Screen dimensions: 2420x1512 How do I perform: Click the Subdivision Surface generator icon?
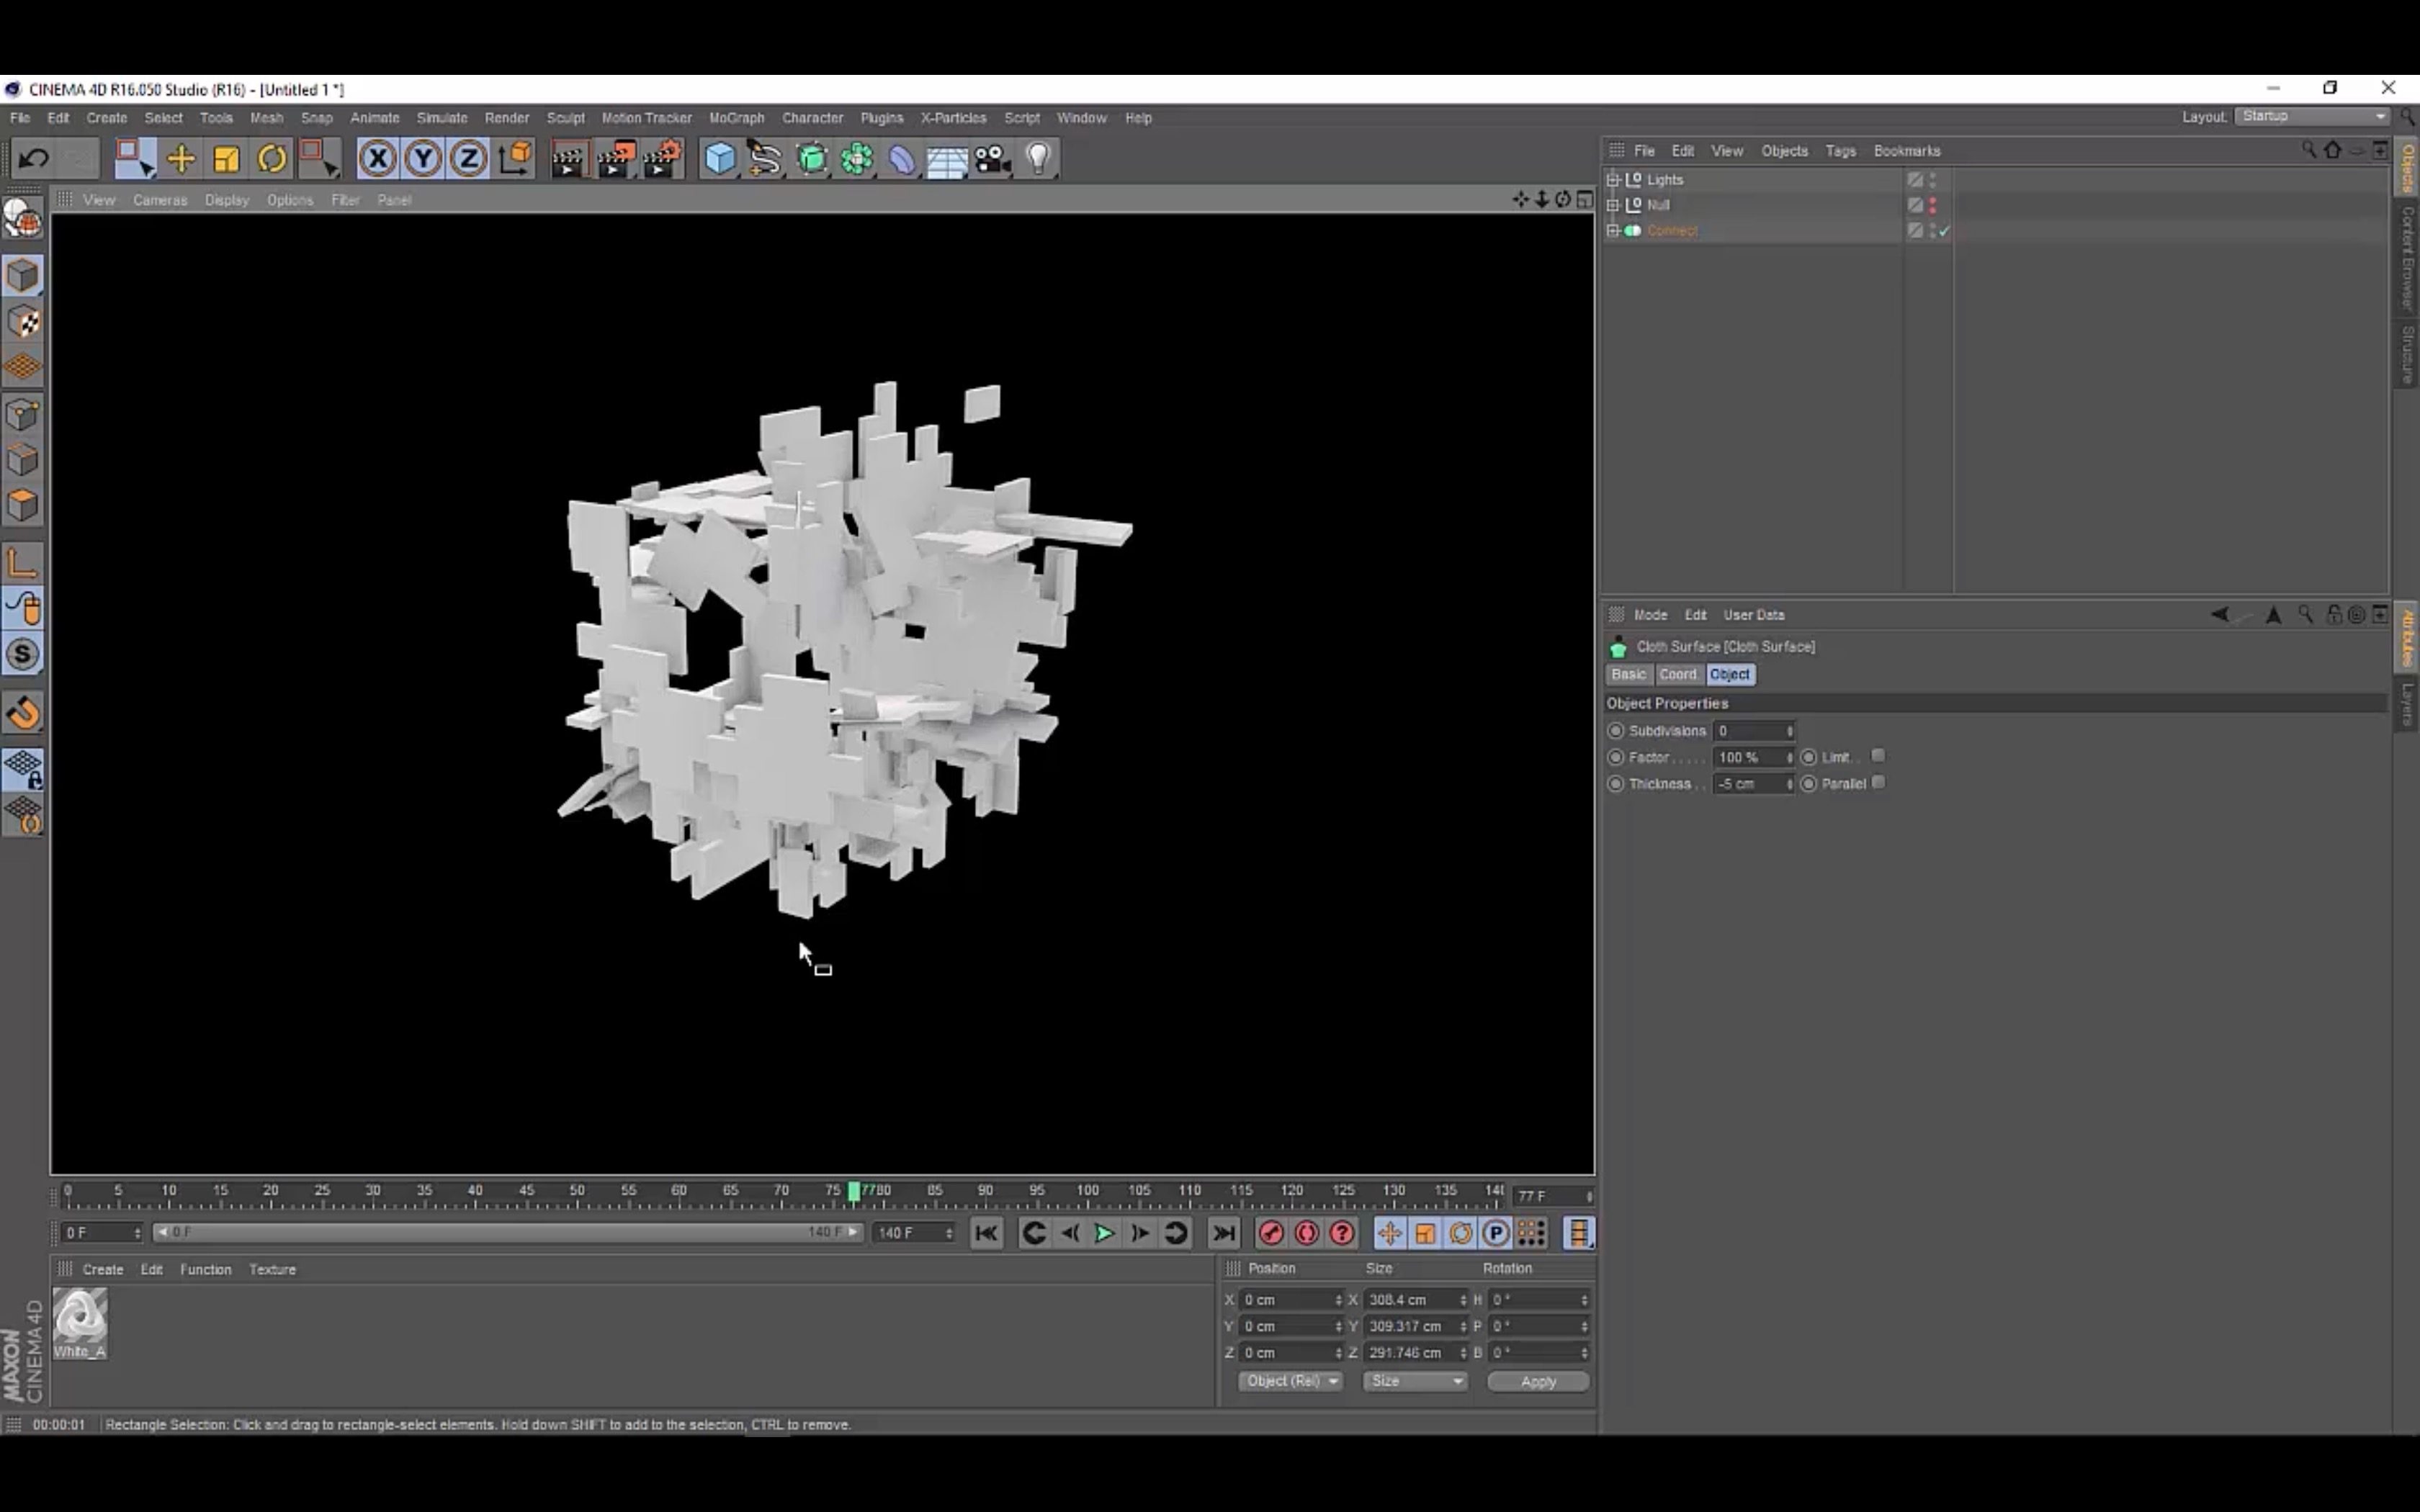(812, 159)
